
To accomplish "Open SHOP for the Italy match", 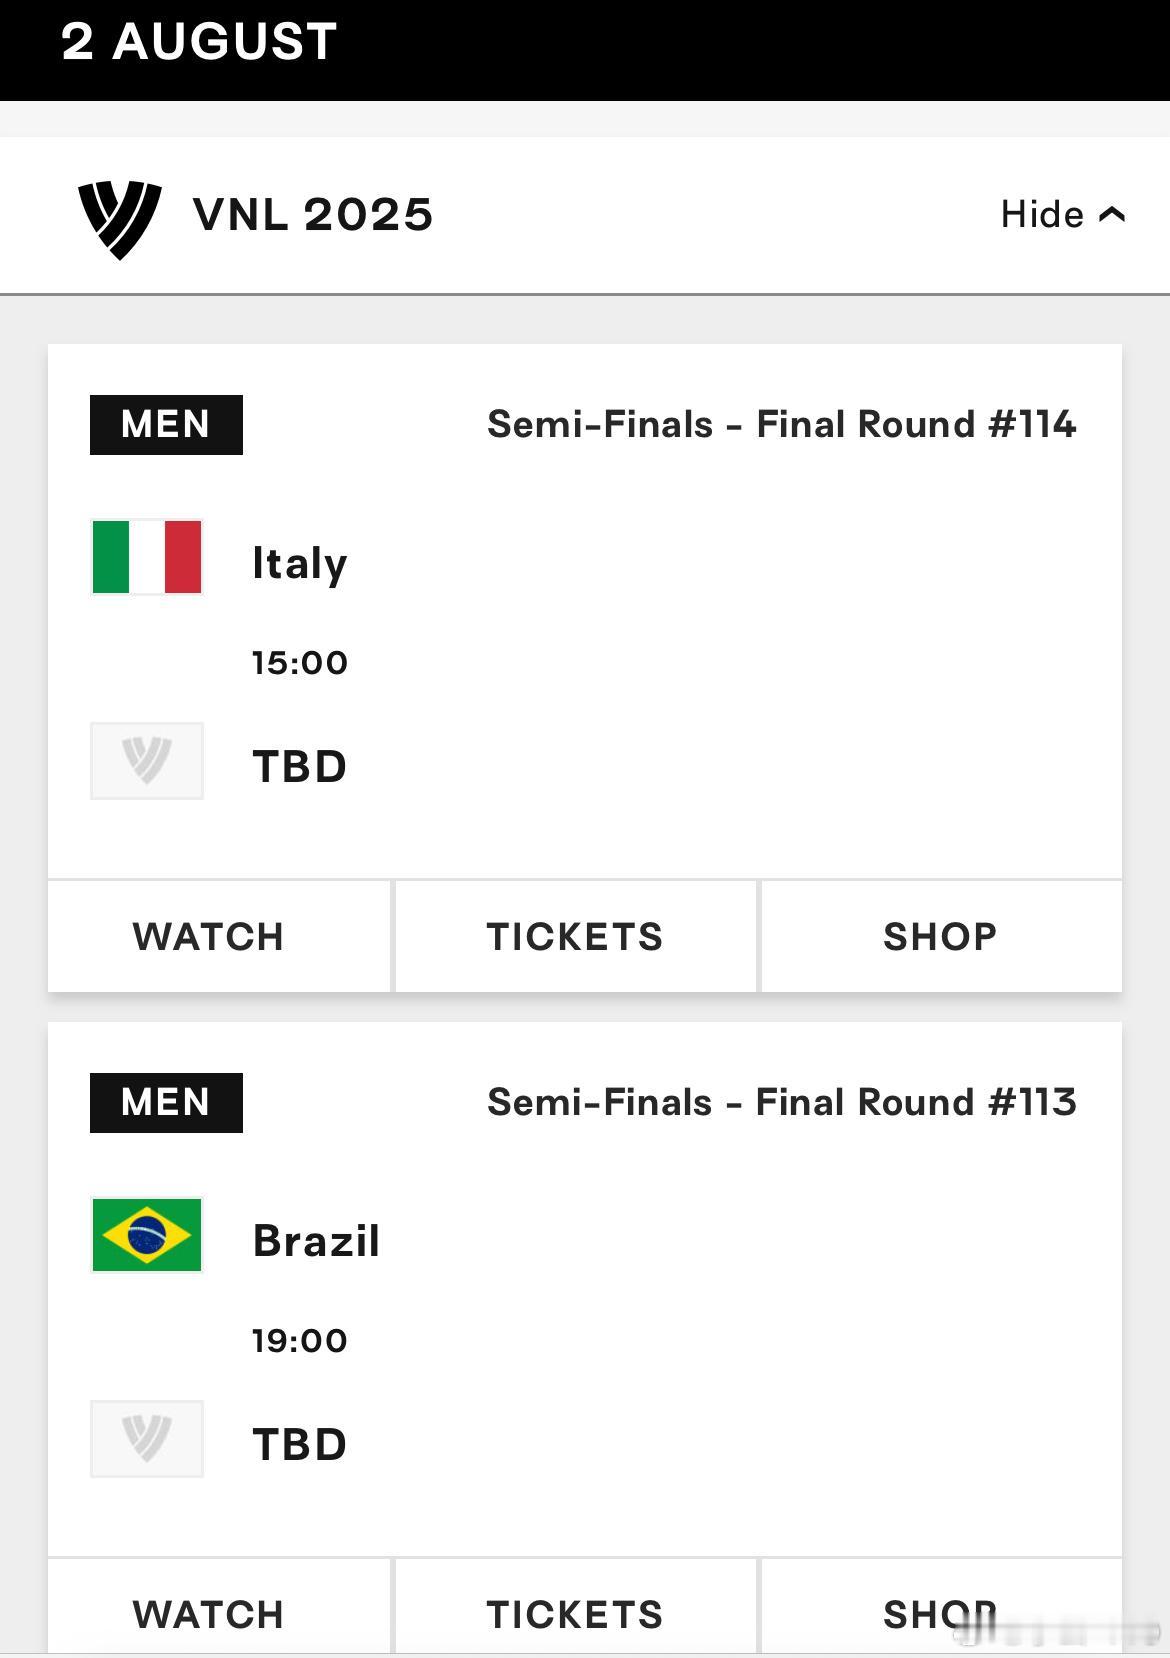I will 941,936.
